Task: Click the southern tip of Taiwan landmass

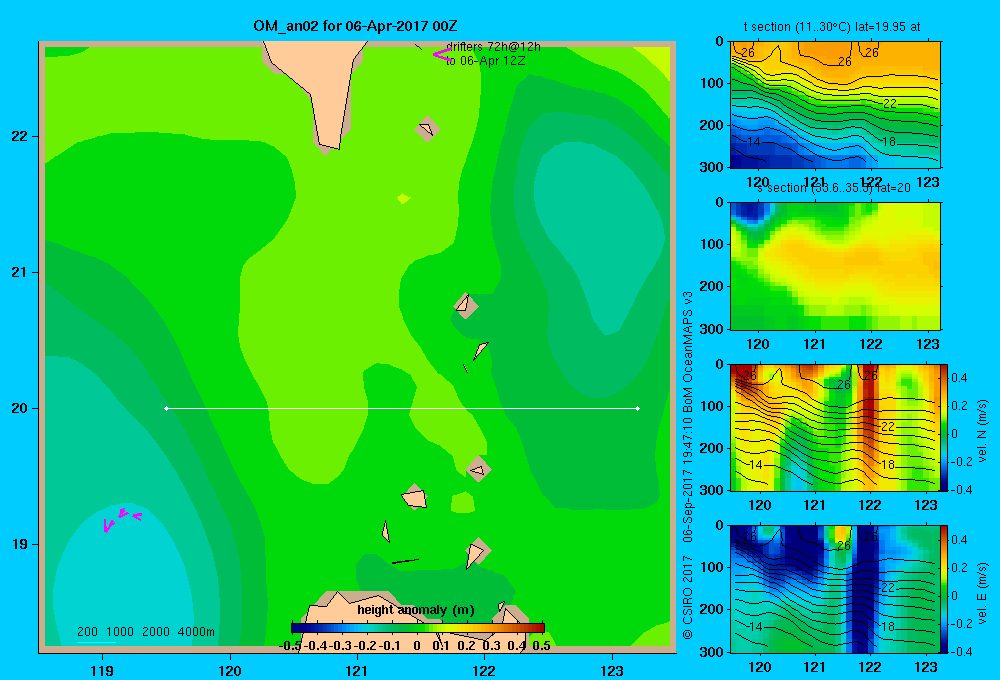Action: (330, 144)
